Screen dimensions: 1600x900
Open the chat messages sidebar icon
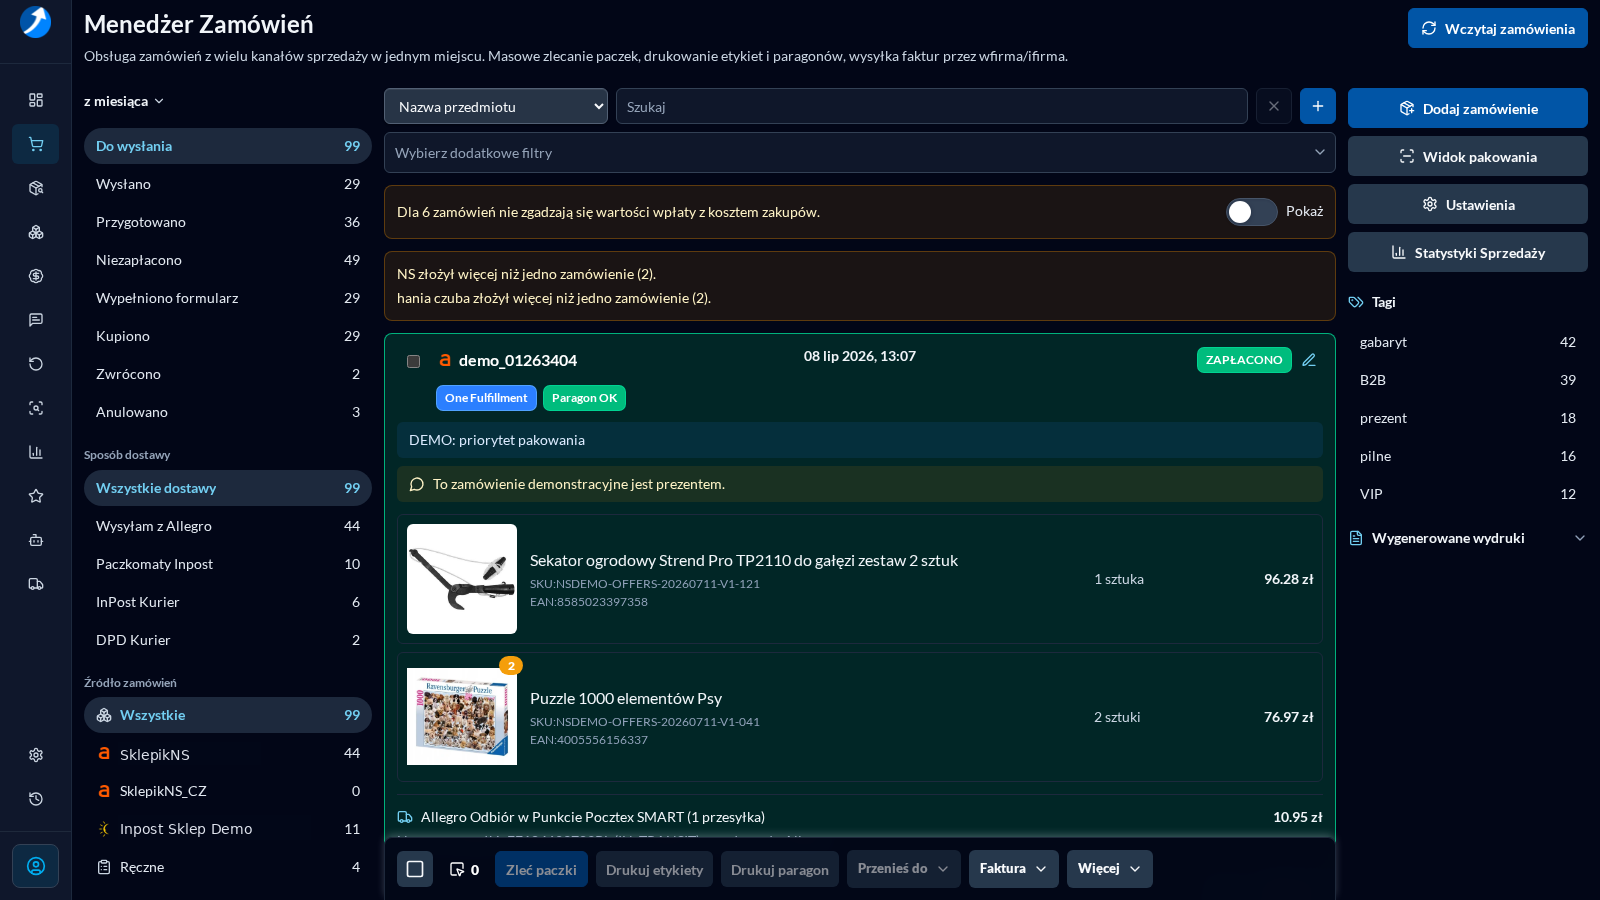click(x=36, y=320)
